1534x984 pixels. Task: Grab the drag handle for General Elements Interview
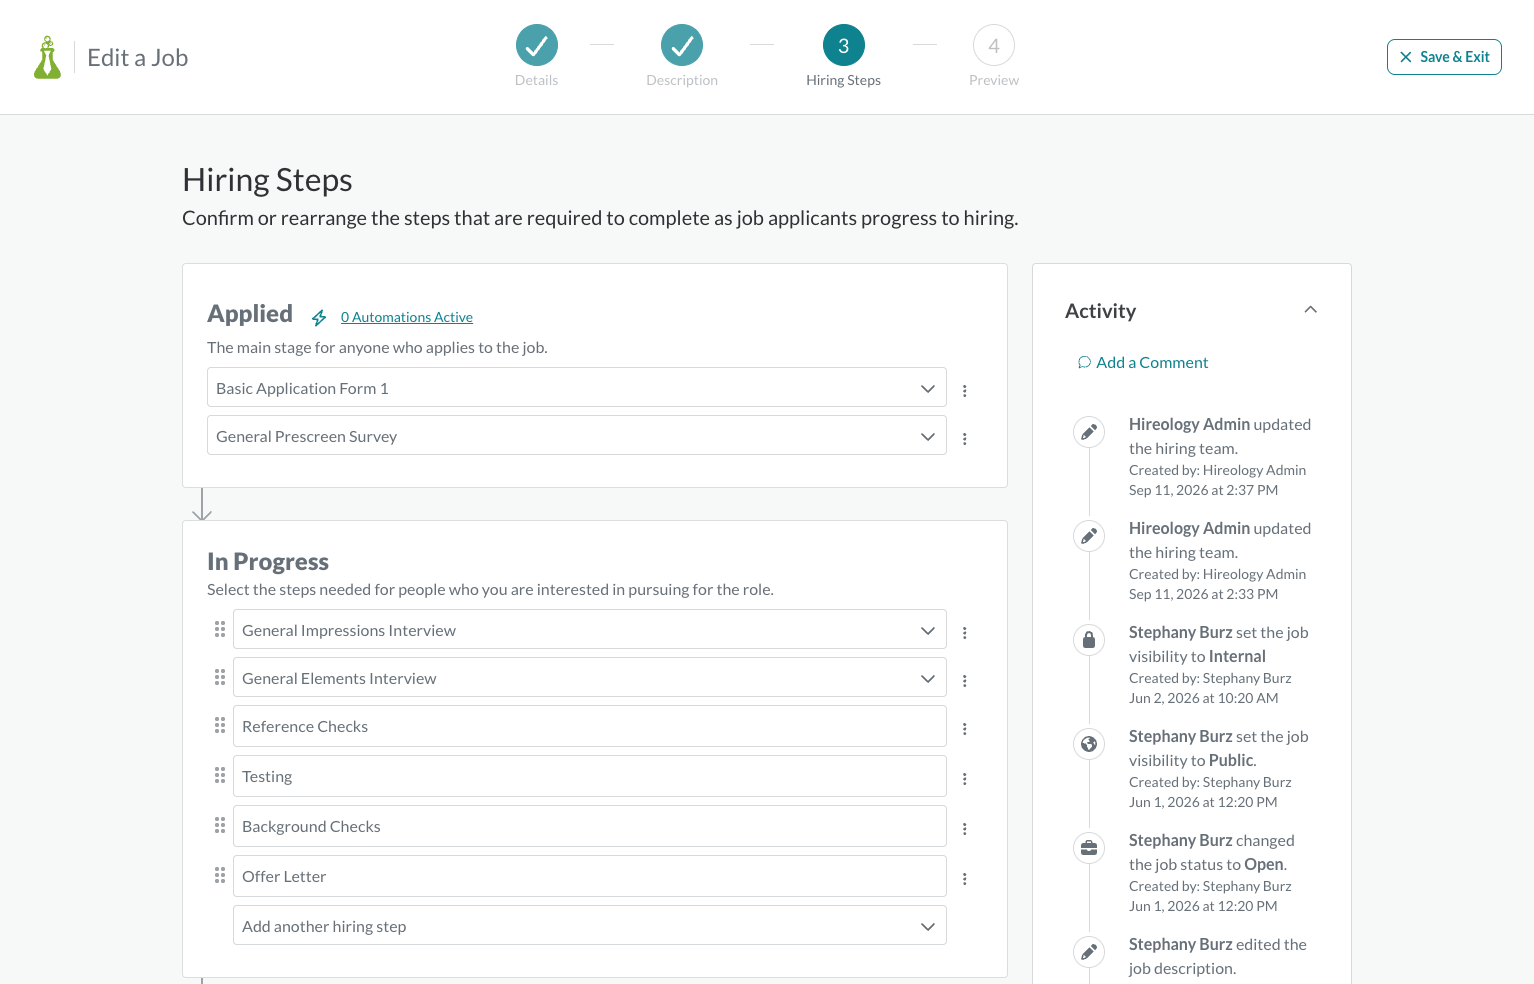[220, 677]
